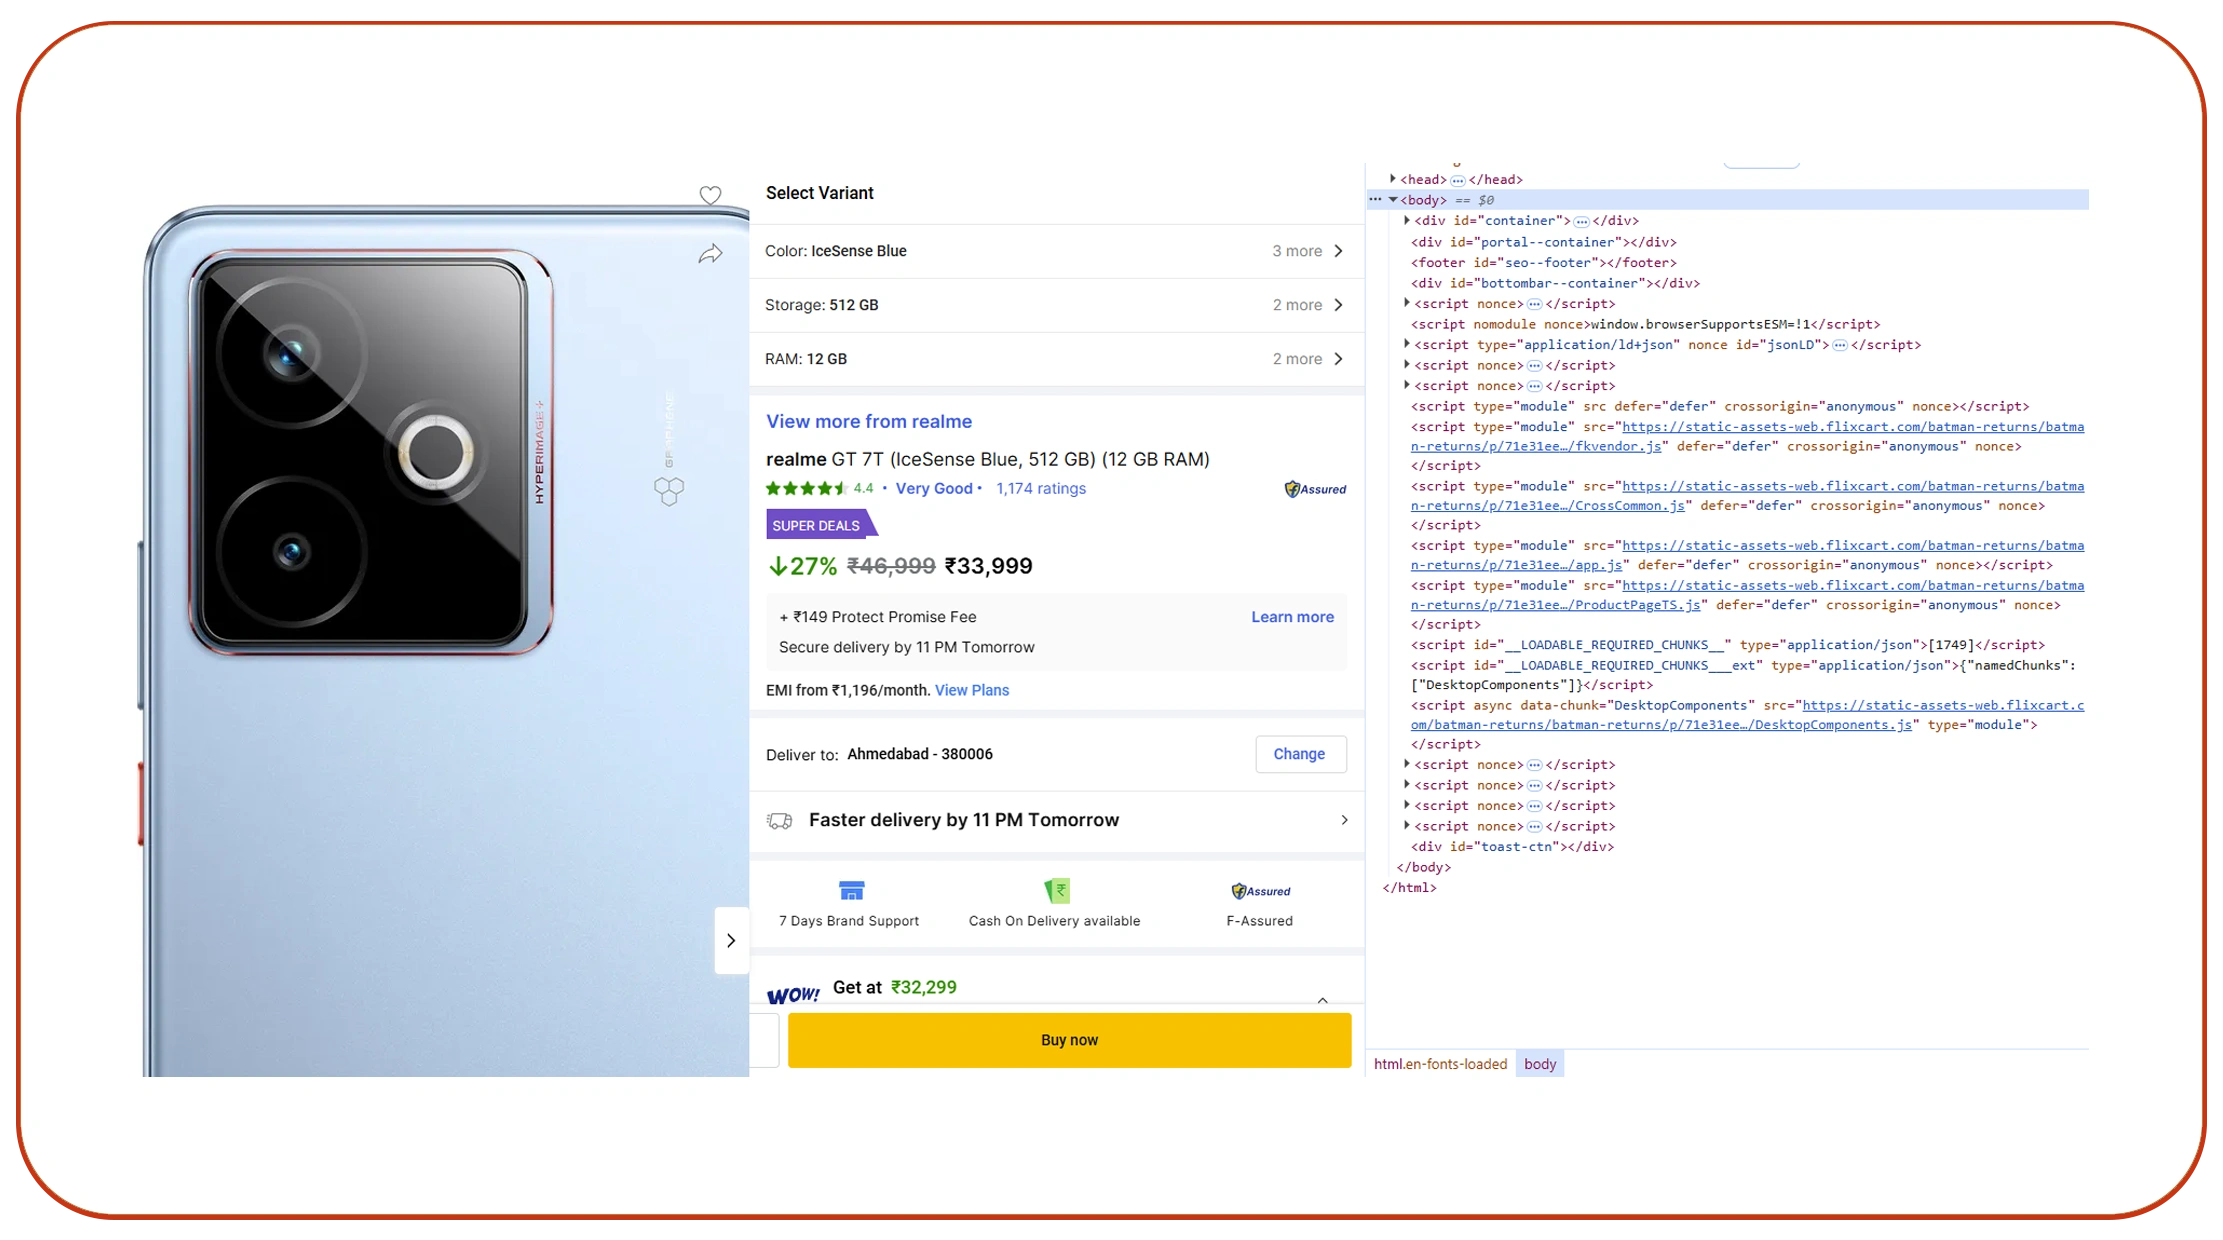
Task: Click the delivery truck icon
Action: click(x=779, y=821)
